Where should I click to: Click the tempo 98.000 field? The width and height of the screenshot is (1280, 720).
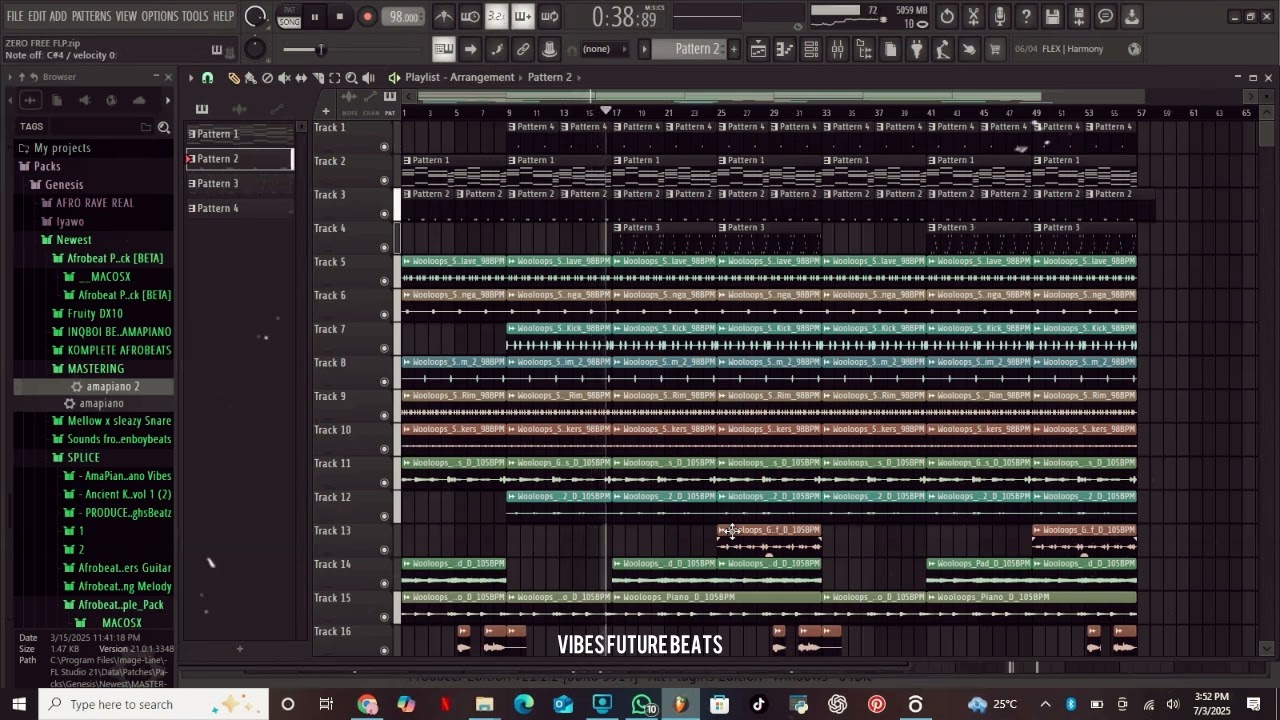pos(404,17)
